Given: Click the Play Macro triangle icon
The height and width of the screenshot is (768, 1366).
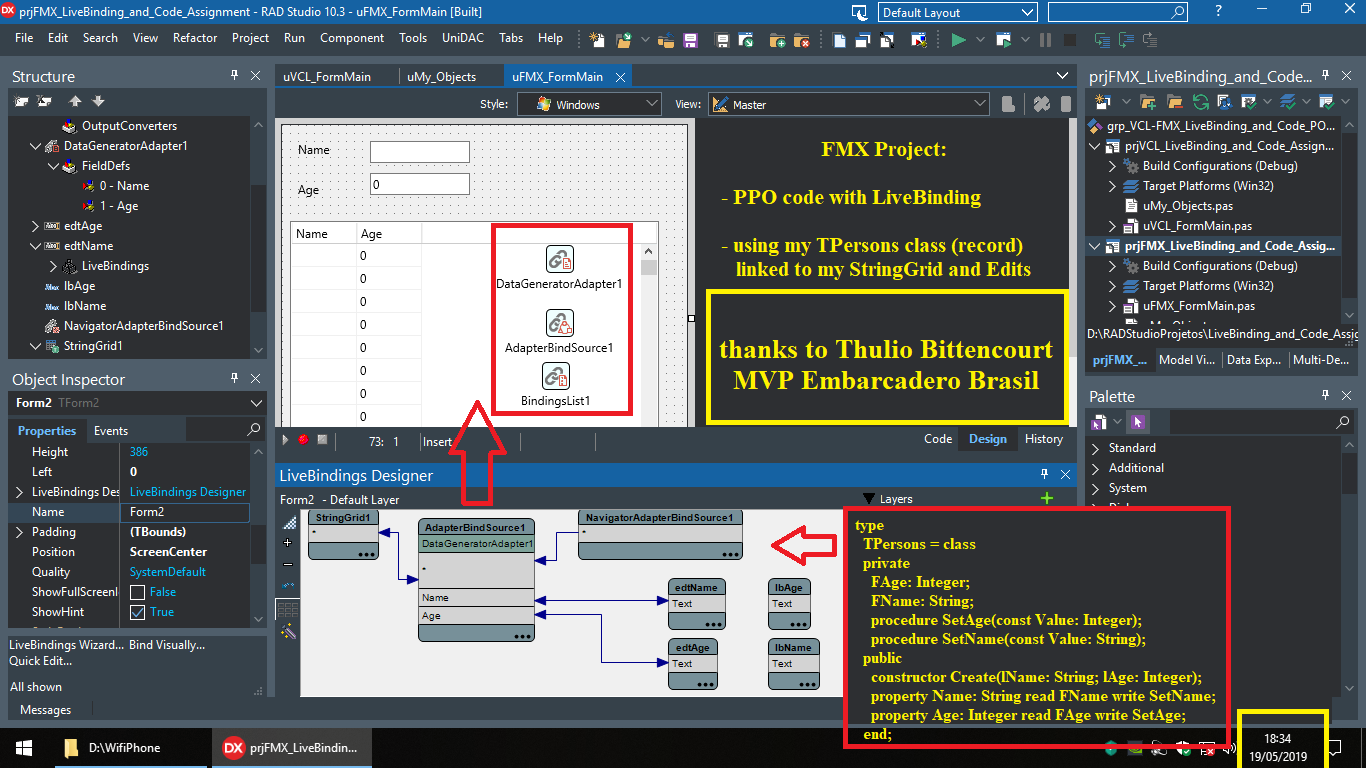Looking at the screenshot, I should [285, 440].
